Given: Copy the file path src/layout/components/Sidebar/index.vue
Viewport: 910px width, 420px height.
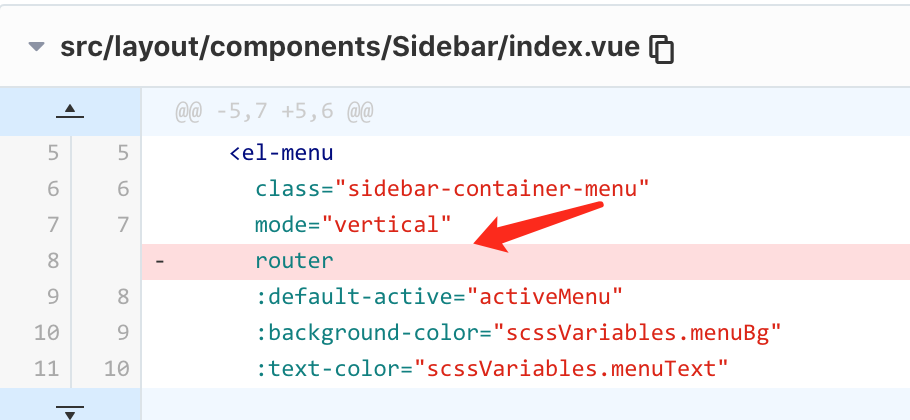Looking at the screenshot, I should (662, 49).
